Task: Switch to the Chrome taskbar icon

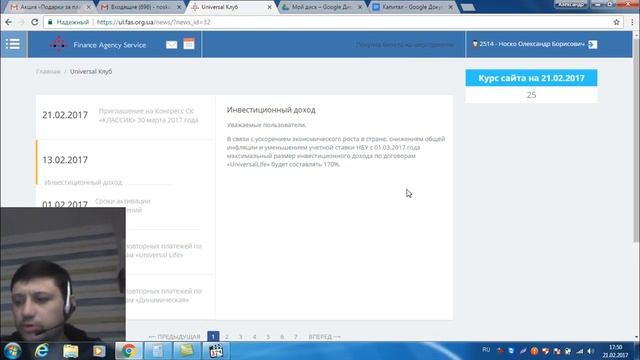Action: (x=129, y=351)
